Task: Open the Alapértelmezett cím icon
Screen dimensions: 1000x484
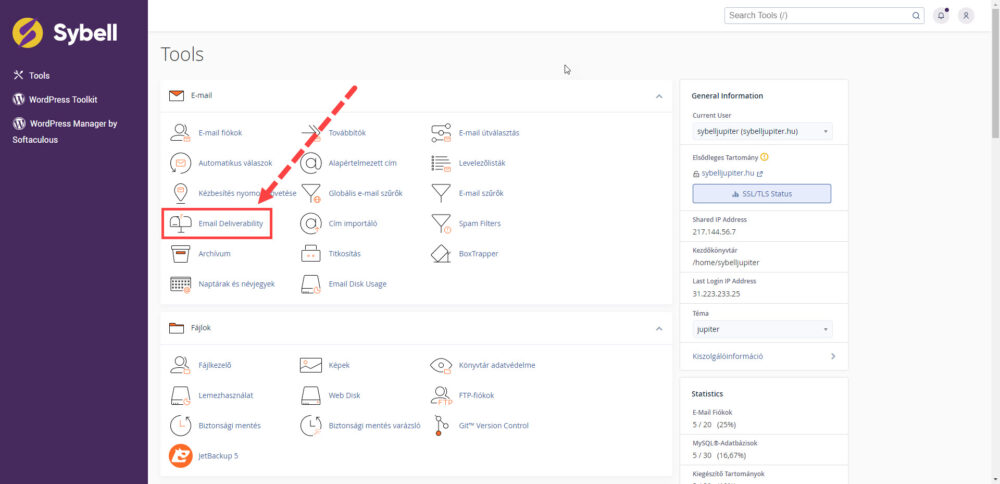Action: click(x=311, y=163)
